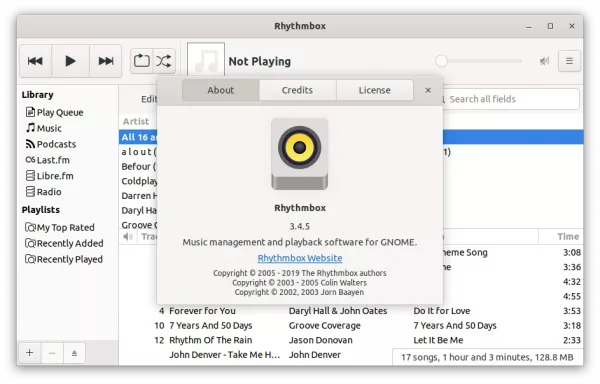
Task: Click the playing-indicator speaker column header
Action: click(x=128, y=237)
